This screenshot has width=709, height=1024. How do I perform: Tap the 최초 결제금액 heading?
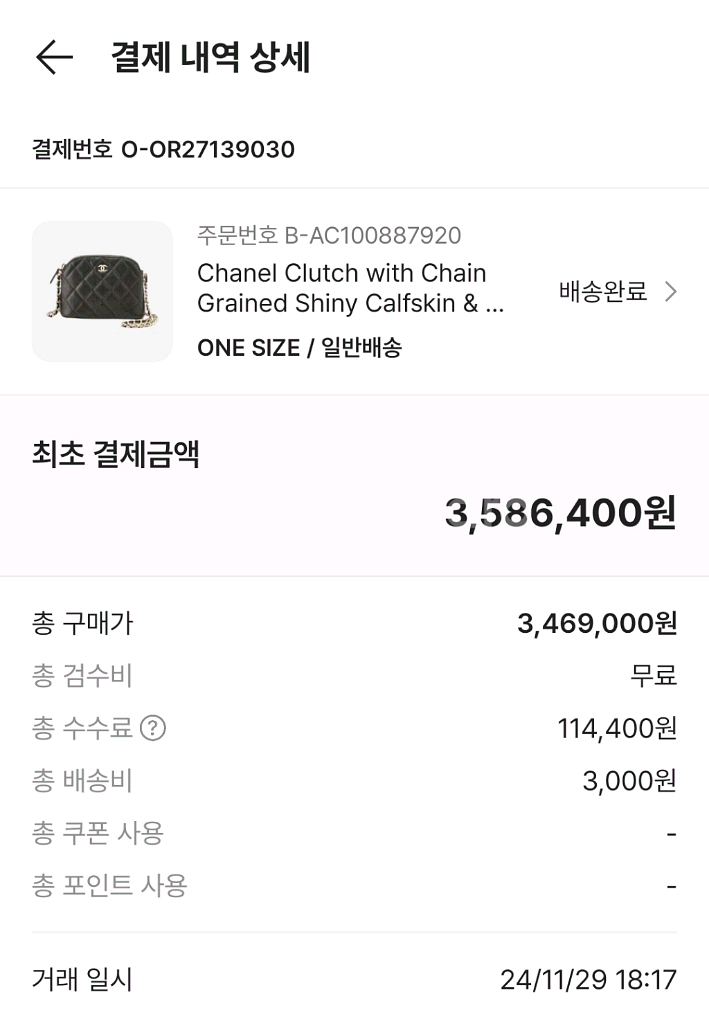coord(116,454)
